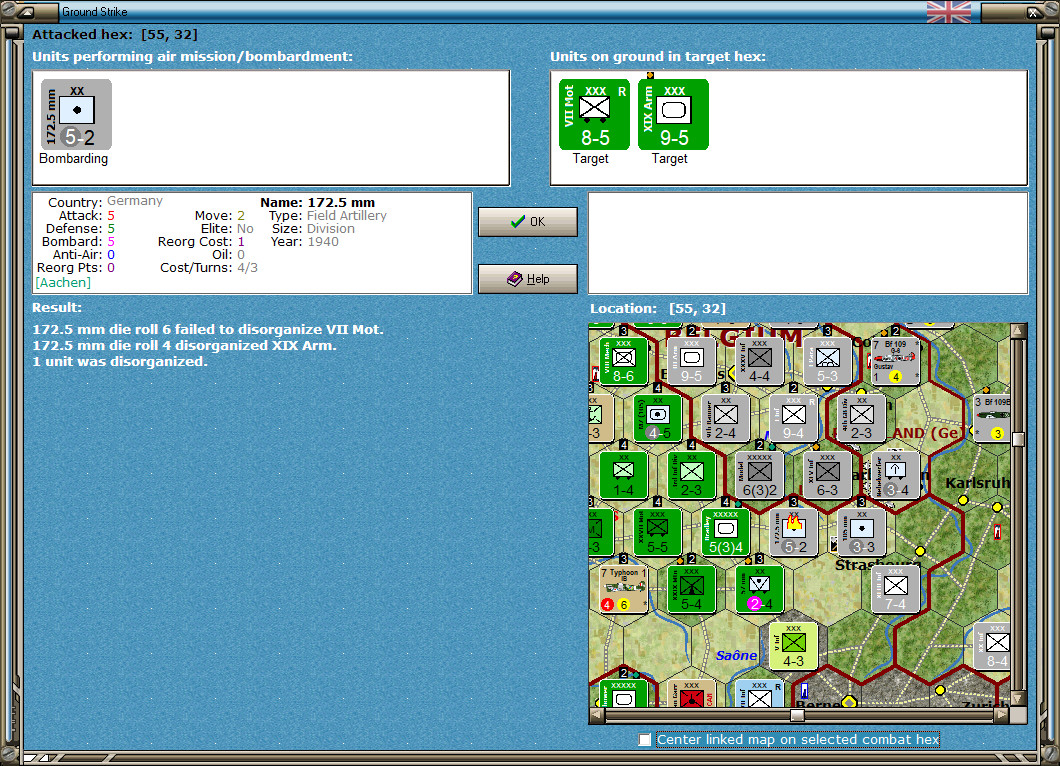Screen dimensions: 1060x766
Task: Click the Aachen location link
Action: (x=63, y=283)
